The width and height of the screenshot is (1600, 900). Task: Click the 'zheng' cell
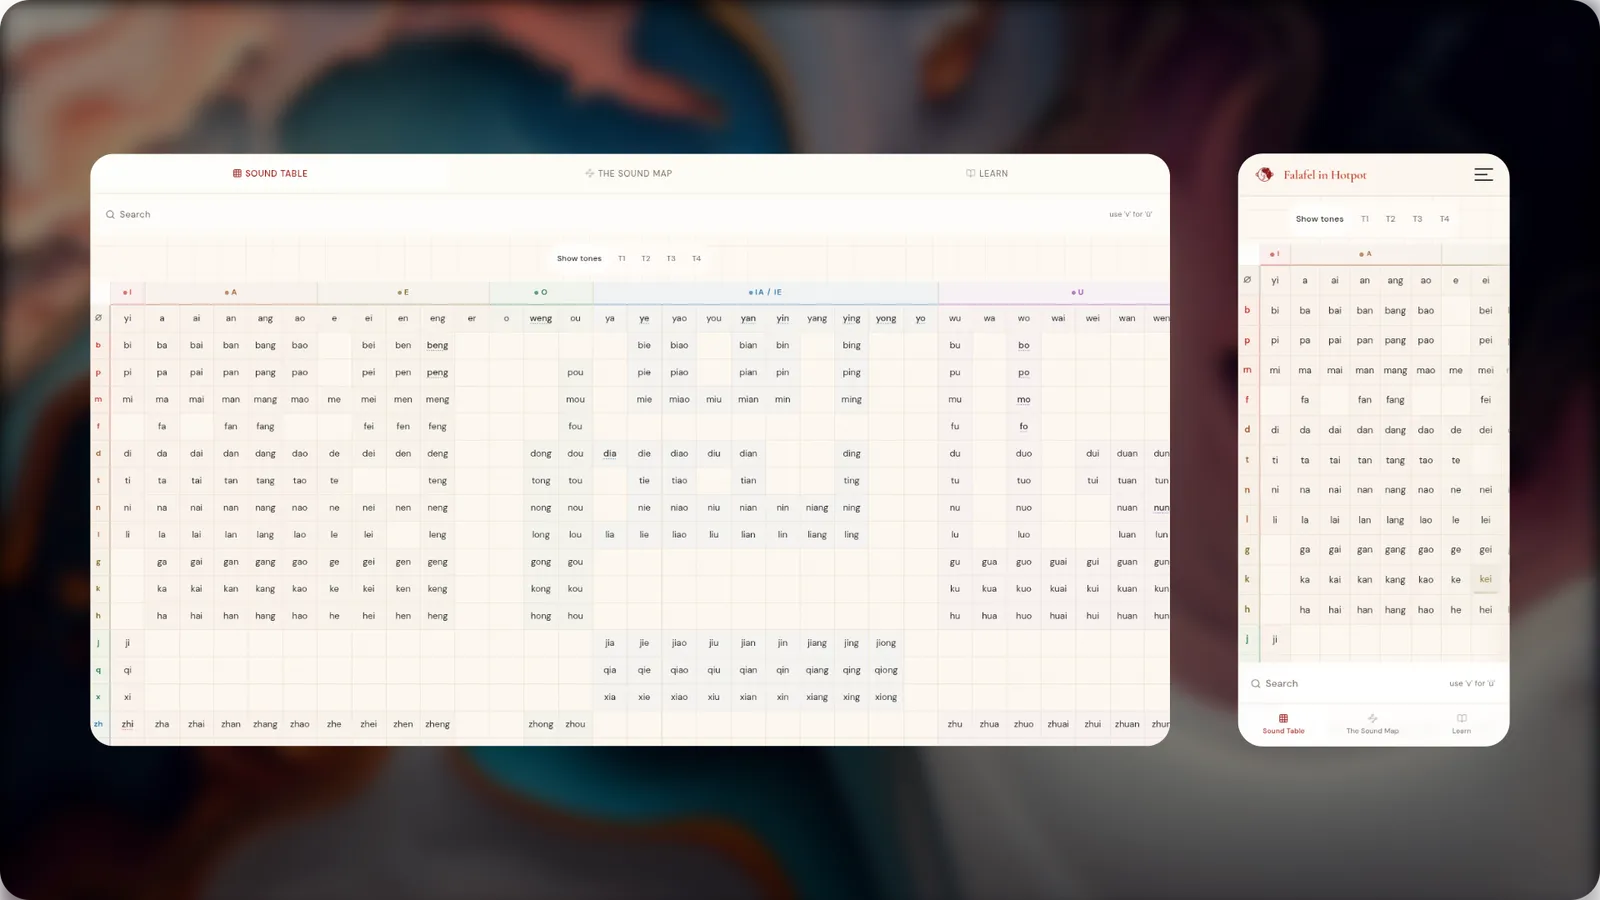point(437,725)
